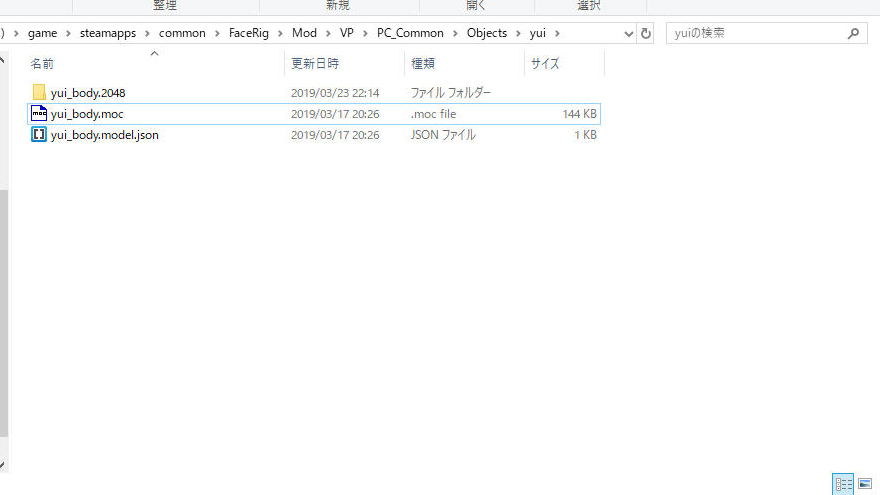
Task: Click the 開く ribbon group label
Action: click(x=476, y=6)
